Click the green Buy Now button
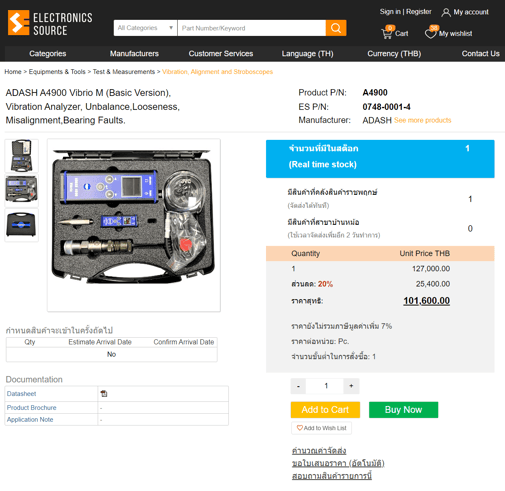This screenshot has height=491, width=505. [403, 410]
